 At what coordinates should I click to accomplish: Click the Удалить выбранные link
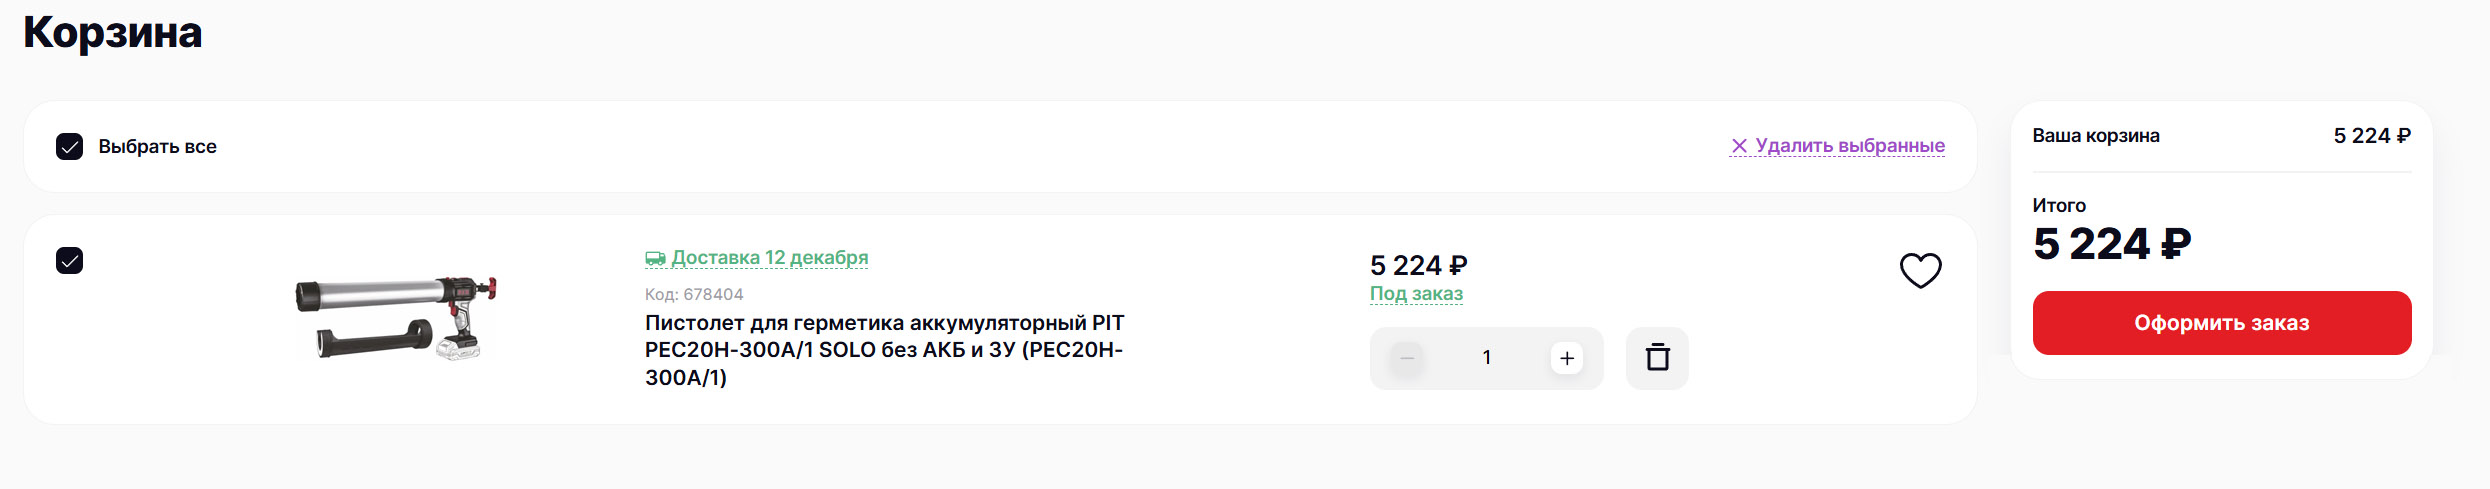coord(1849,146)
